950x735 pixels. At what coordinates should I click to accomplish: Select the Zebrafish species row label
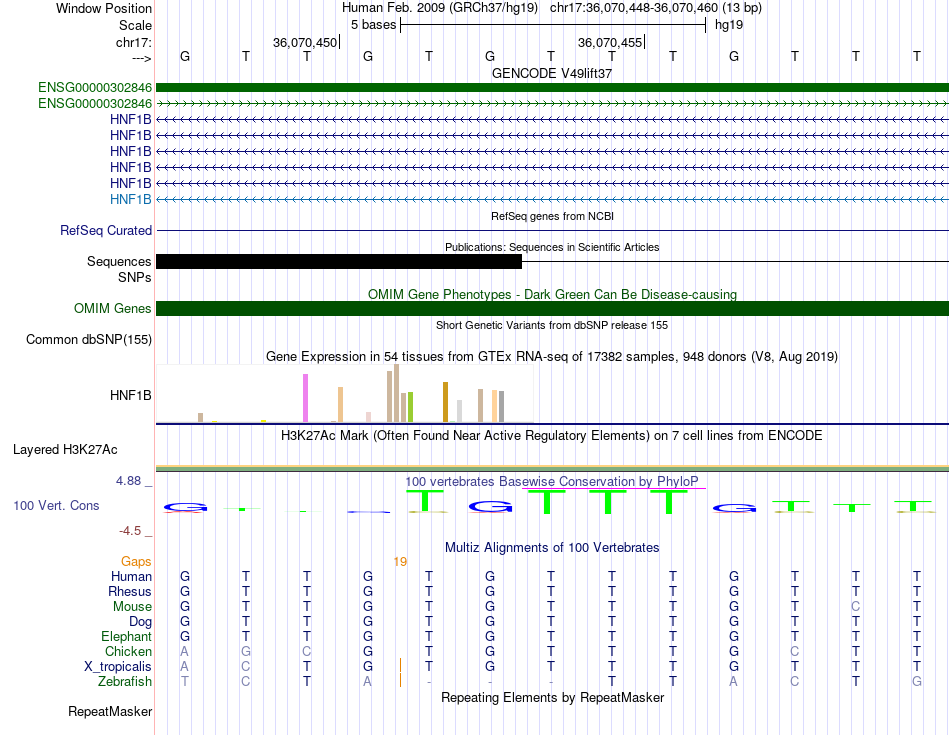pyautogui.click(x=125, y=682)
